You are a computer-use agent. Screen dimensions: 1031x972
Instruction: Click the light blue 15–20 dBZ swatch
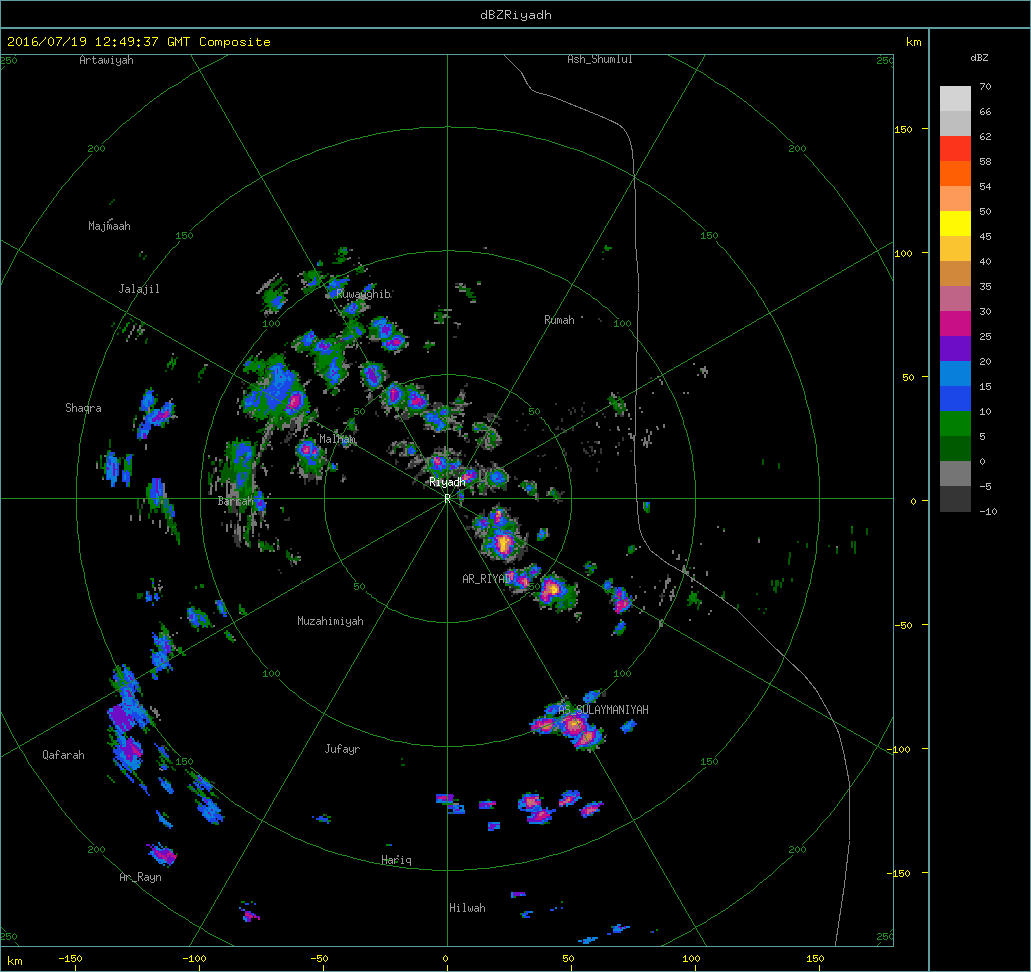pyautogui.click(x=955, y=374)
